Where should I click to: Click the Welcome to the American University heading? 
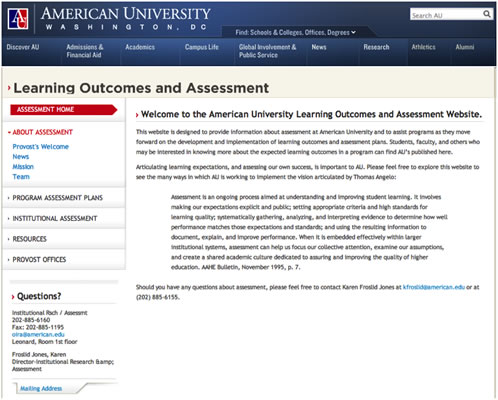click(x=311, y=114)
